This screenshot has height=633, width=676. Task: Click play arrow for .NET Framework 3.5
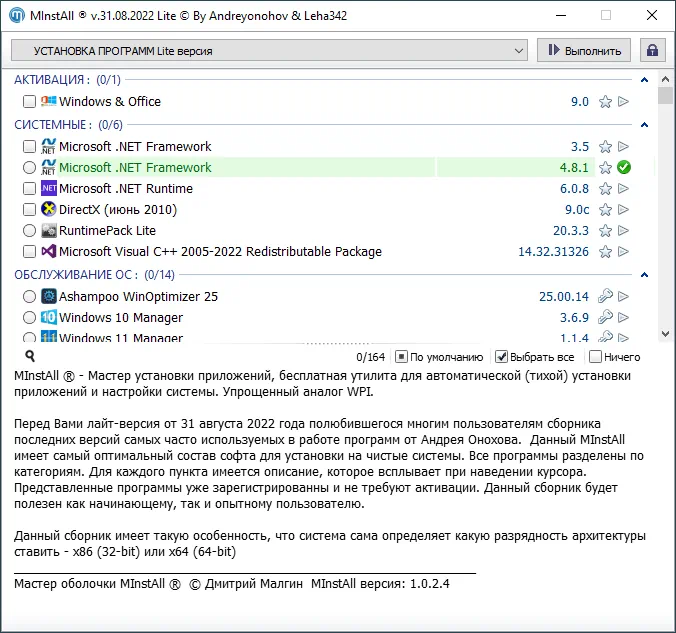pos(623,147)
